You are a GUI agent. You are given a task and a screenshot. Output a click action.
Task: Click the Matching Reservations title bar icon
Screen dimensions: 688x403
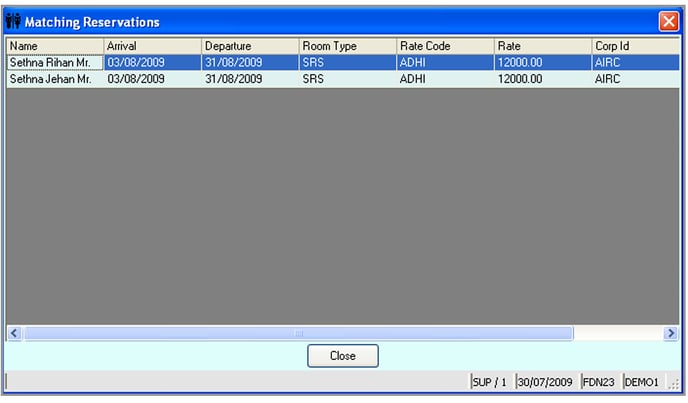tap(14, 21)
